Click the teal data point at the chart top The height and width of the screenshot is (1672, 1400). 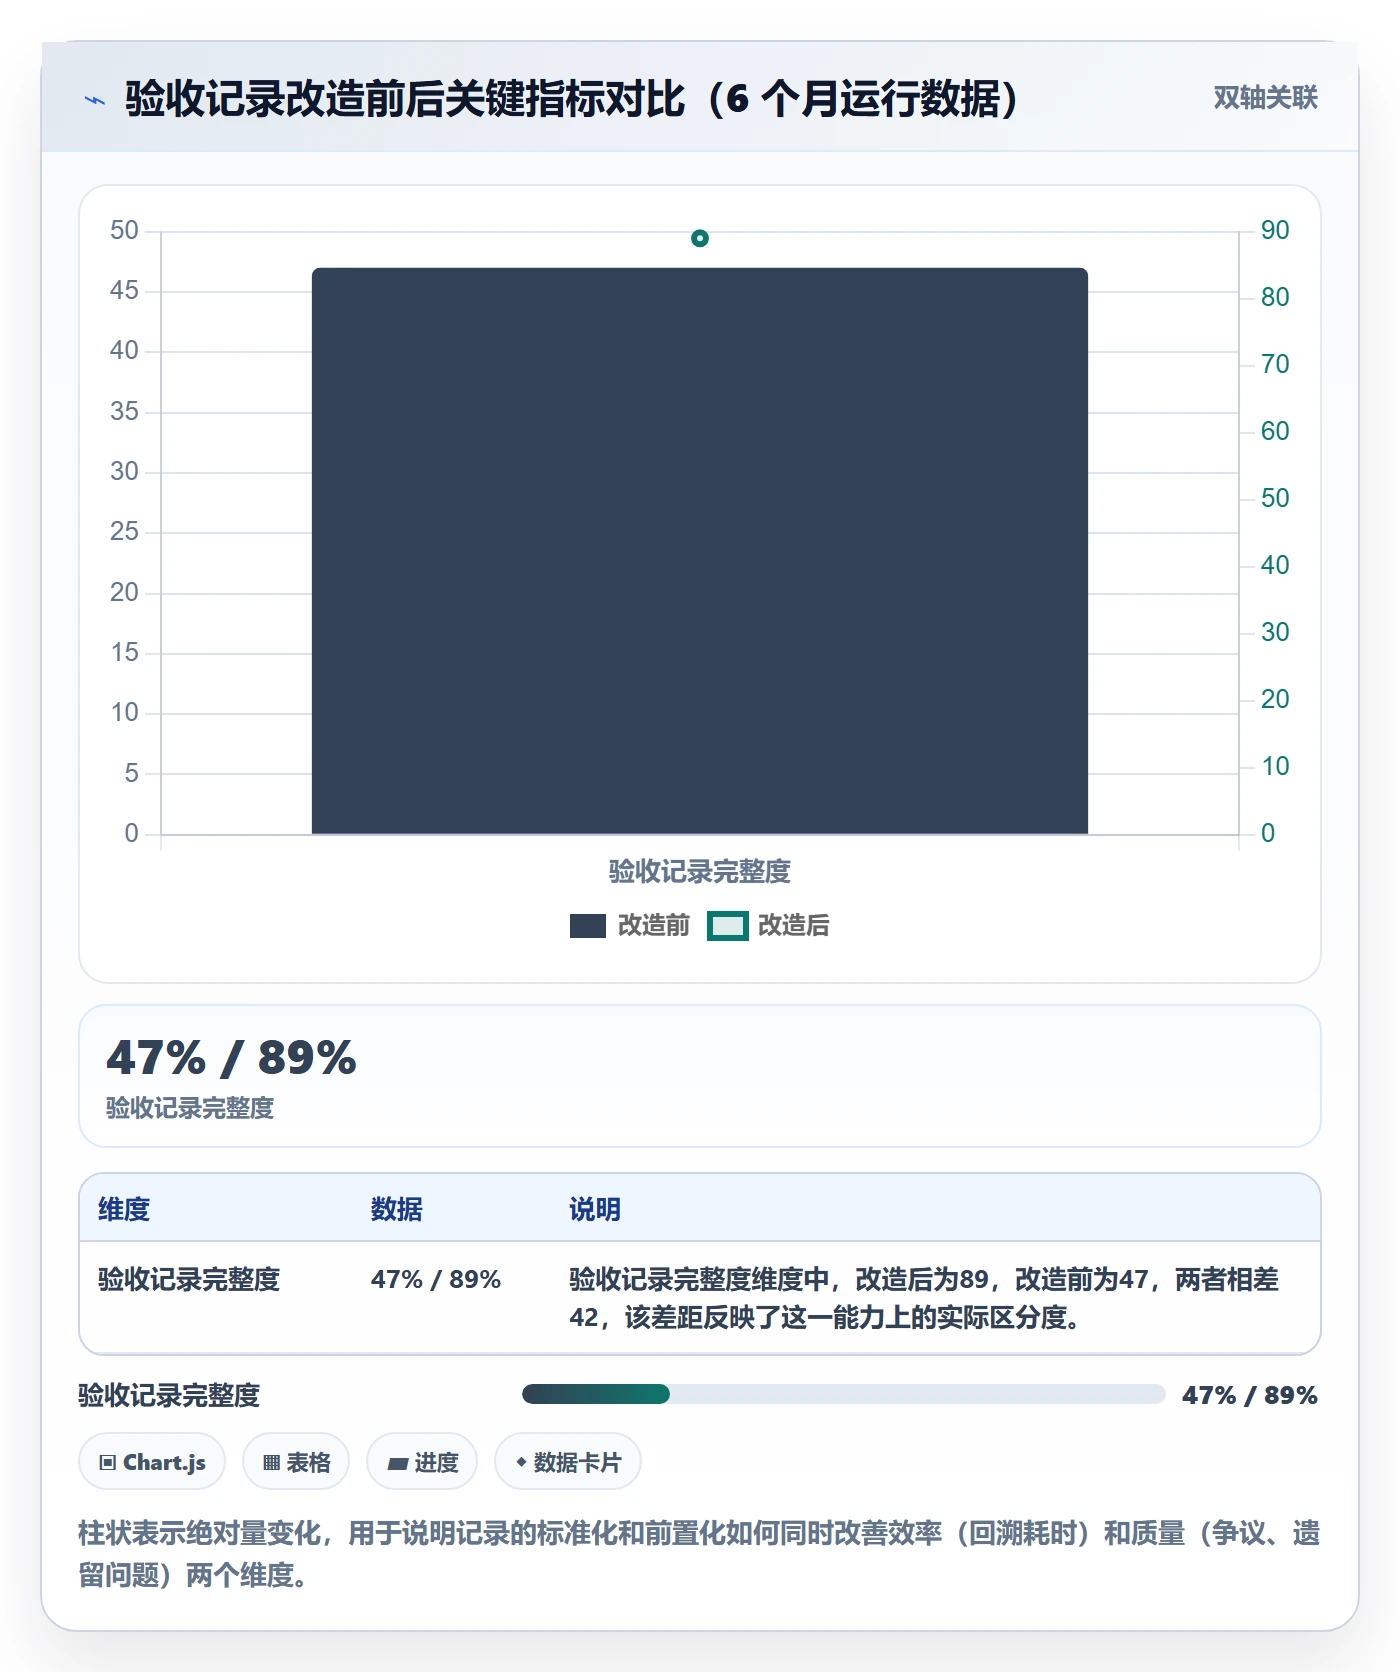(700, 238)
